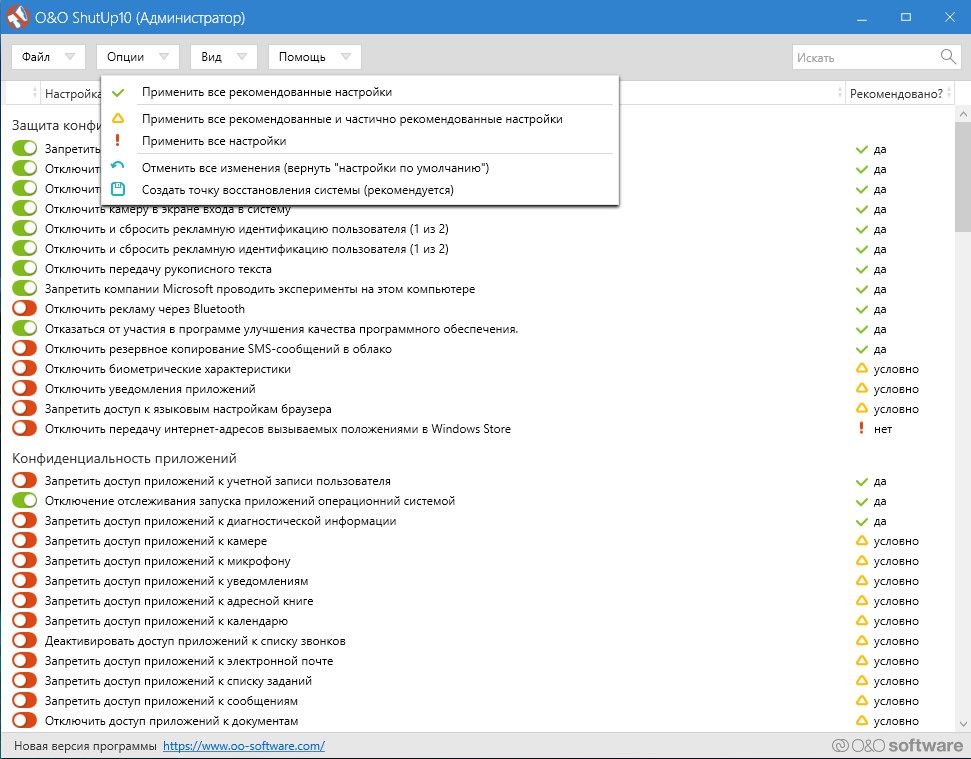The image size is (971, 759).
Task: Expand the 'Вид' dropdown menu
Action: pos(223,57)
